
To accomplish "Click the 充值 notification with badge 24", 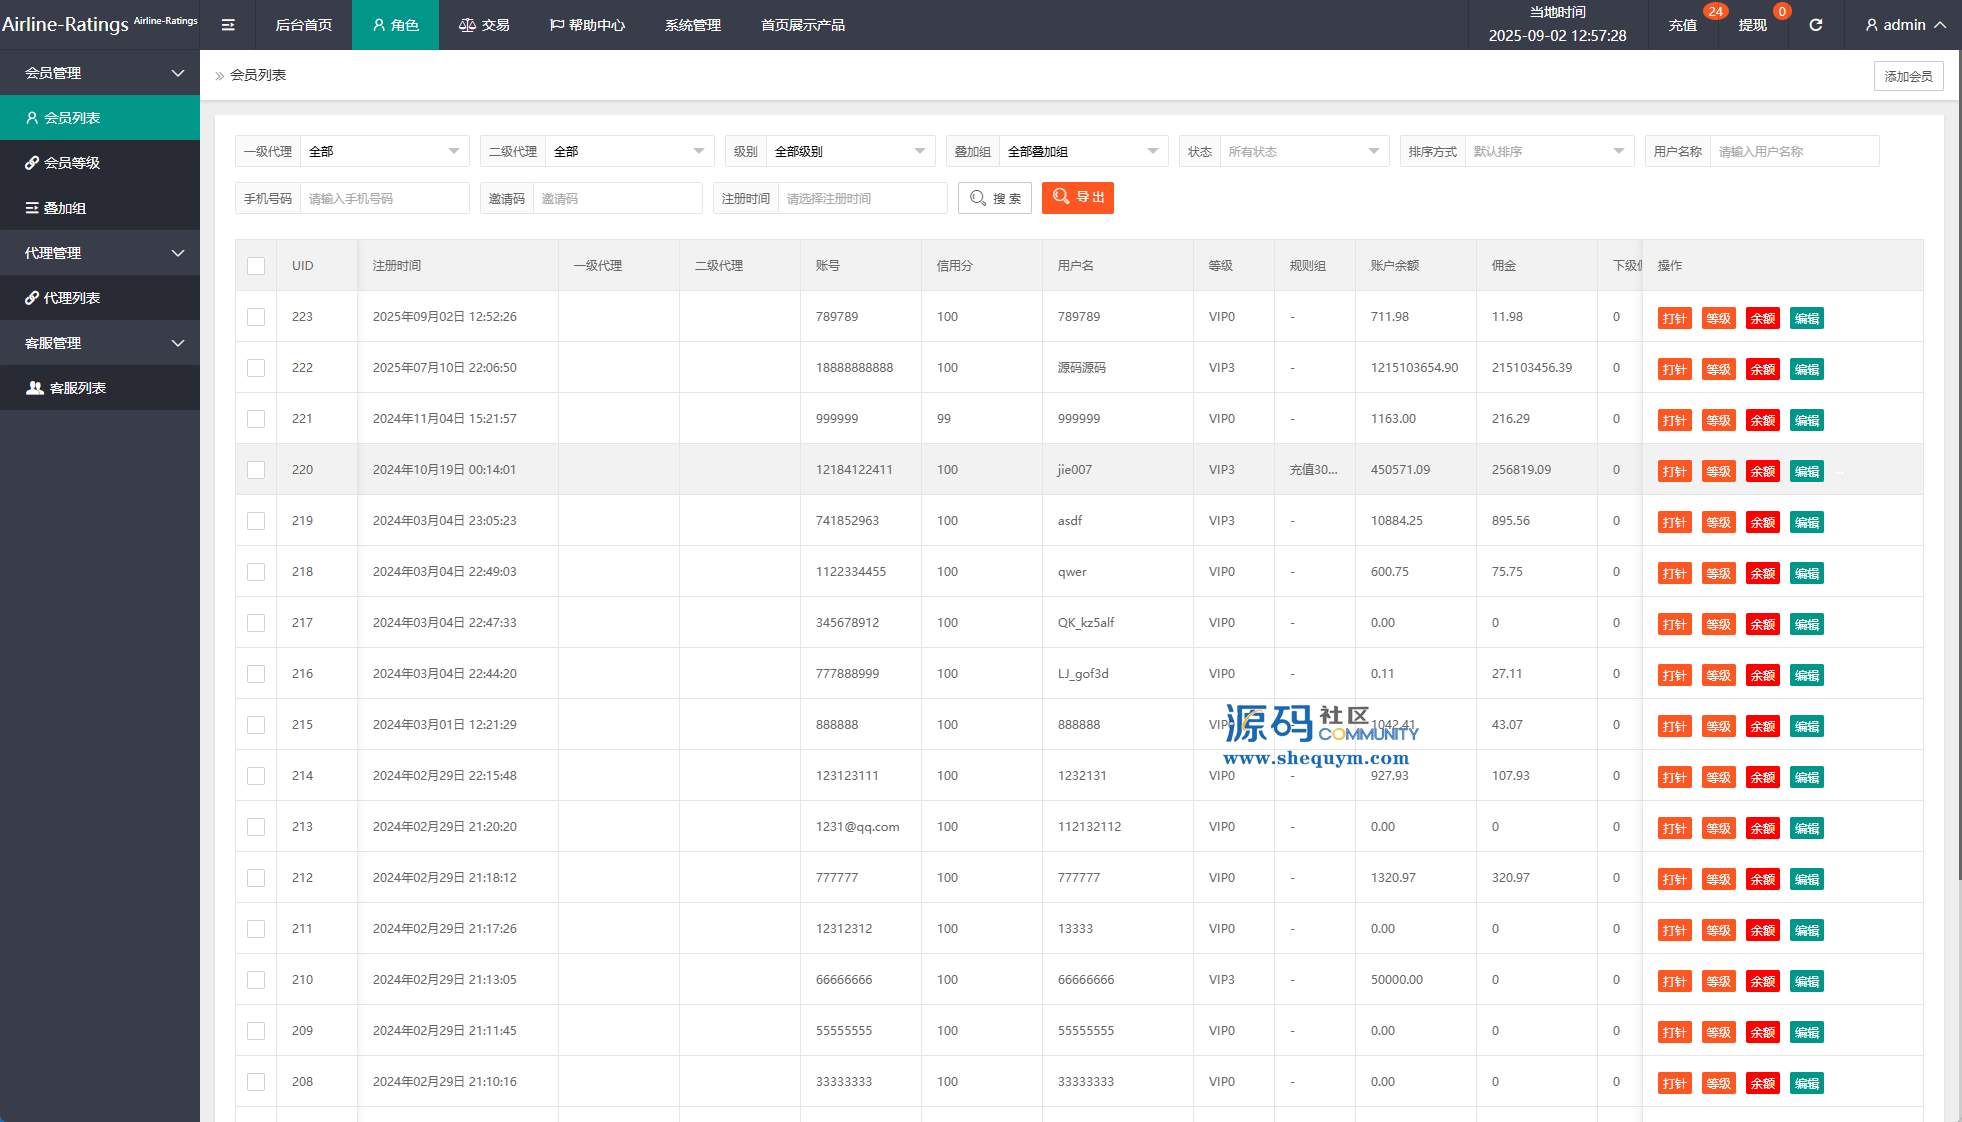I will point(1683,25).
